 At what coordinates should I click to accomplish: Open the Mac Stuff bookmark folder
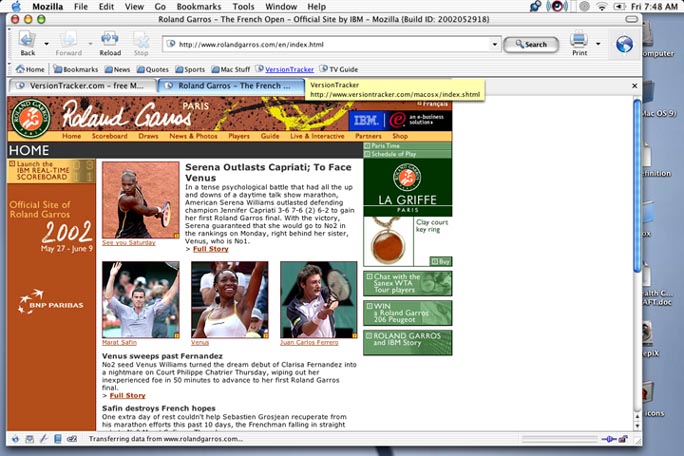231,69
